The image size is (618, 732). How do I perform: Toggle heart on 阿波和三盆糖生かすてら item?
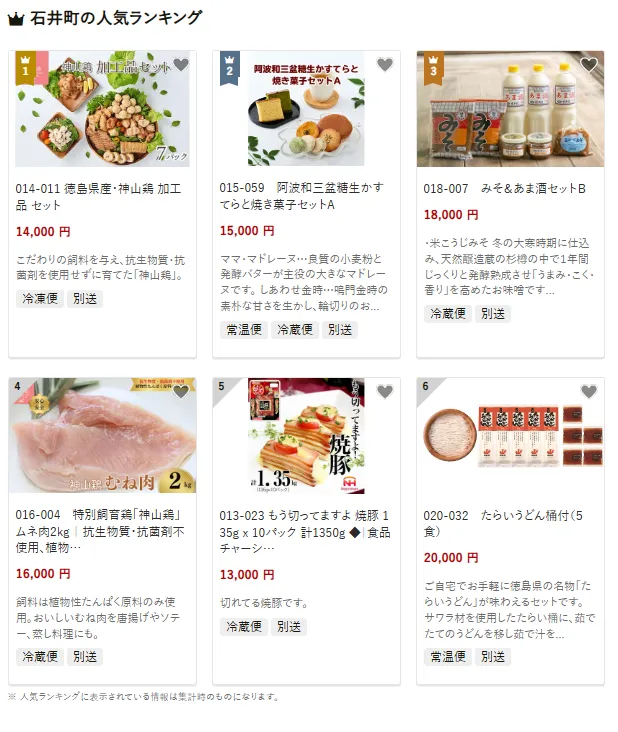[385, 64]
